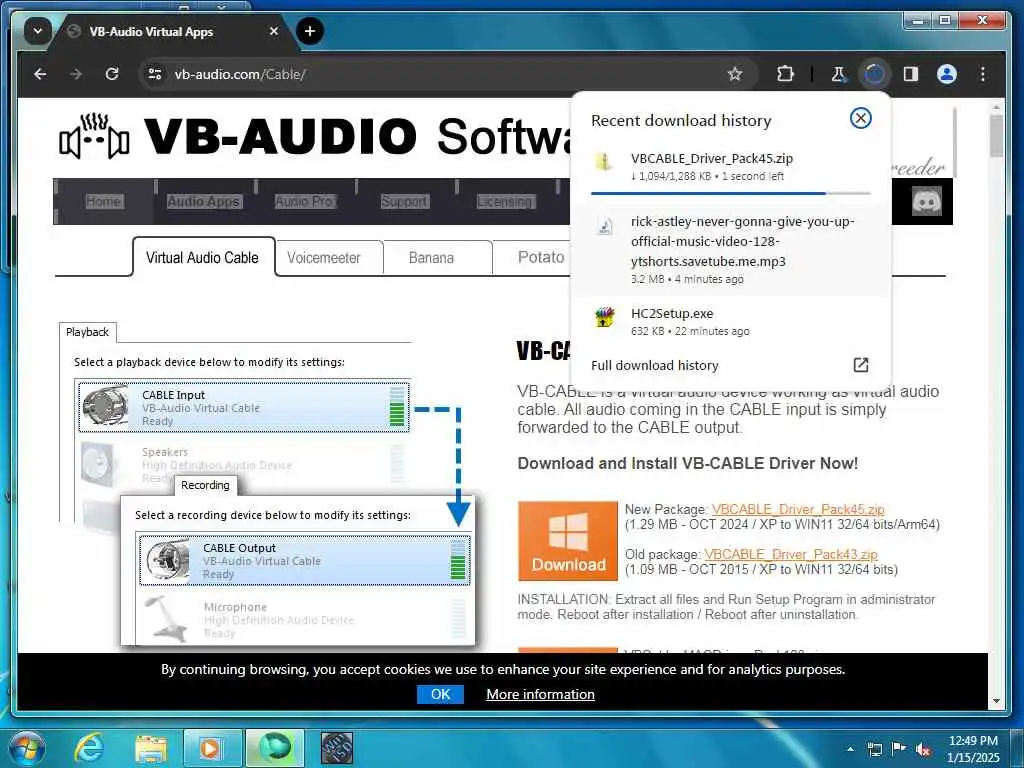Open Windows Media Player taskbar icon

pyautogui.click(x=210, y=748)
